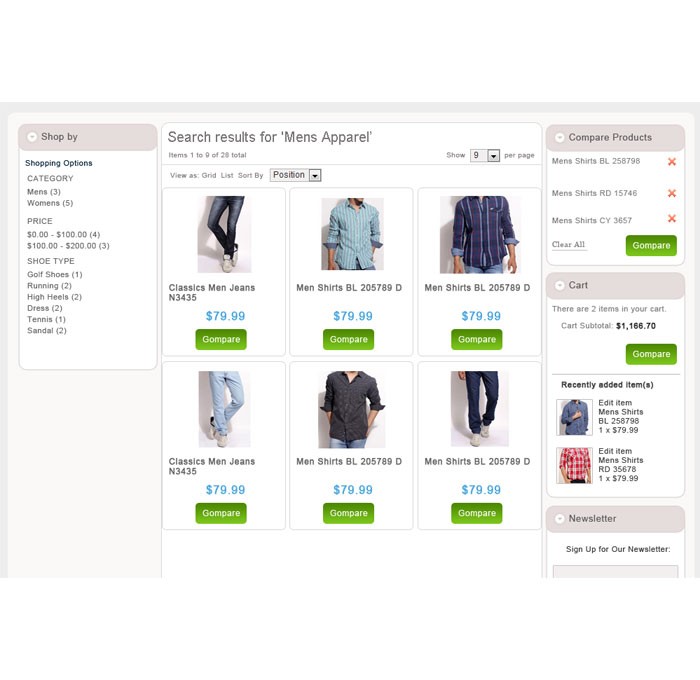
Task: Switch to List view
Action: 227,175
